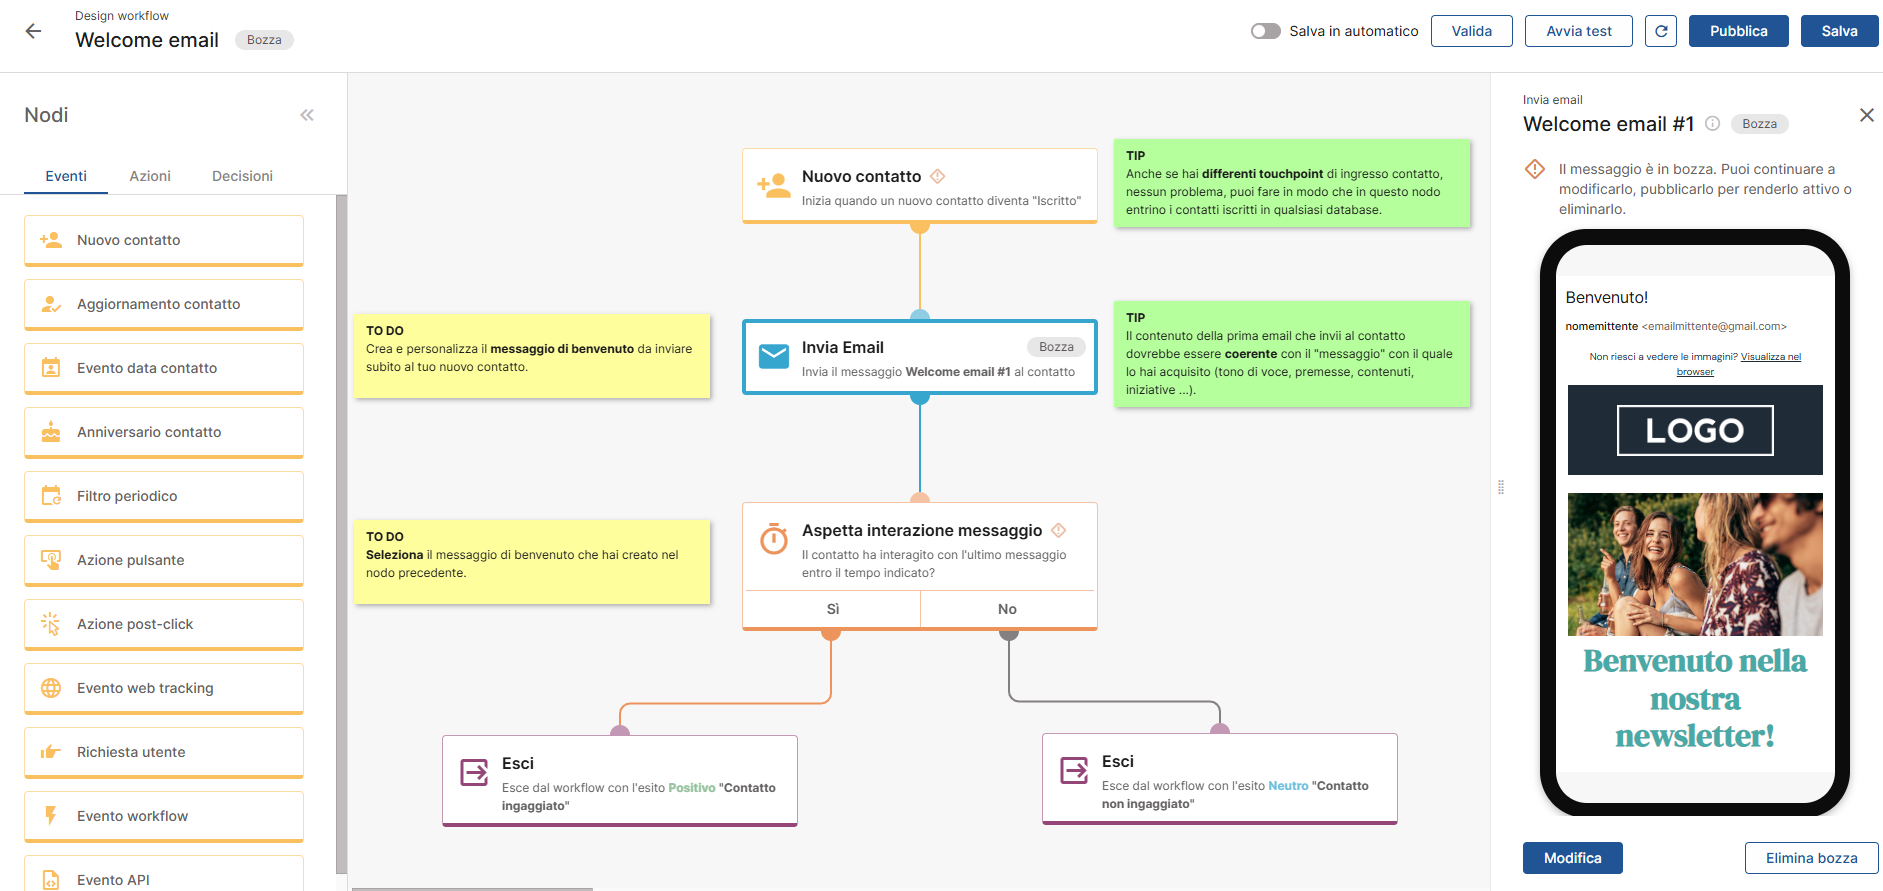Click the envelope icon on Invia Email node
This screenshot has width=1883, height=891.
click(x=774, y=357)
